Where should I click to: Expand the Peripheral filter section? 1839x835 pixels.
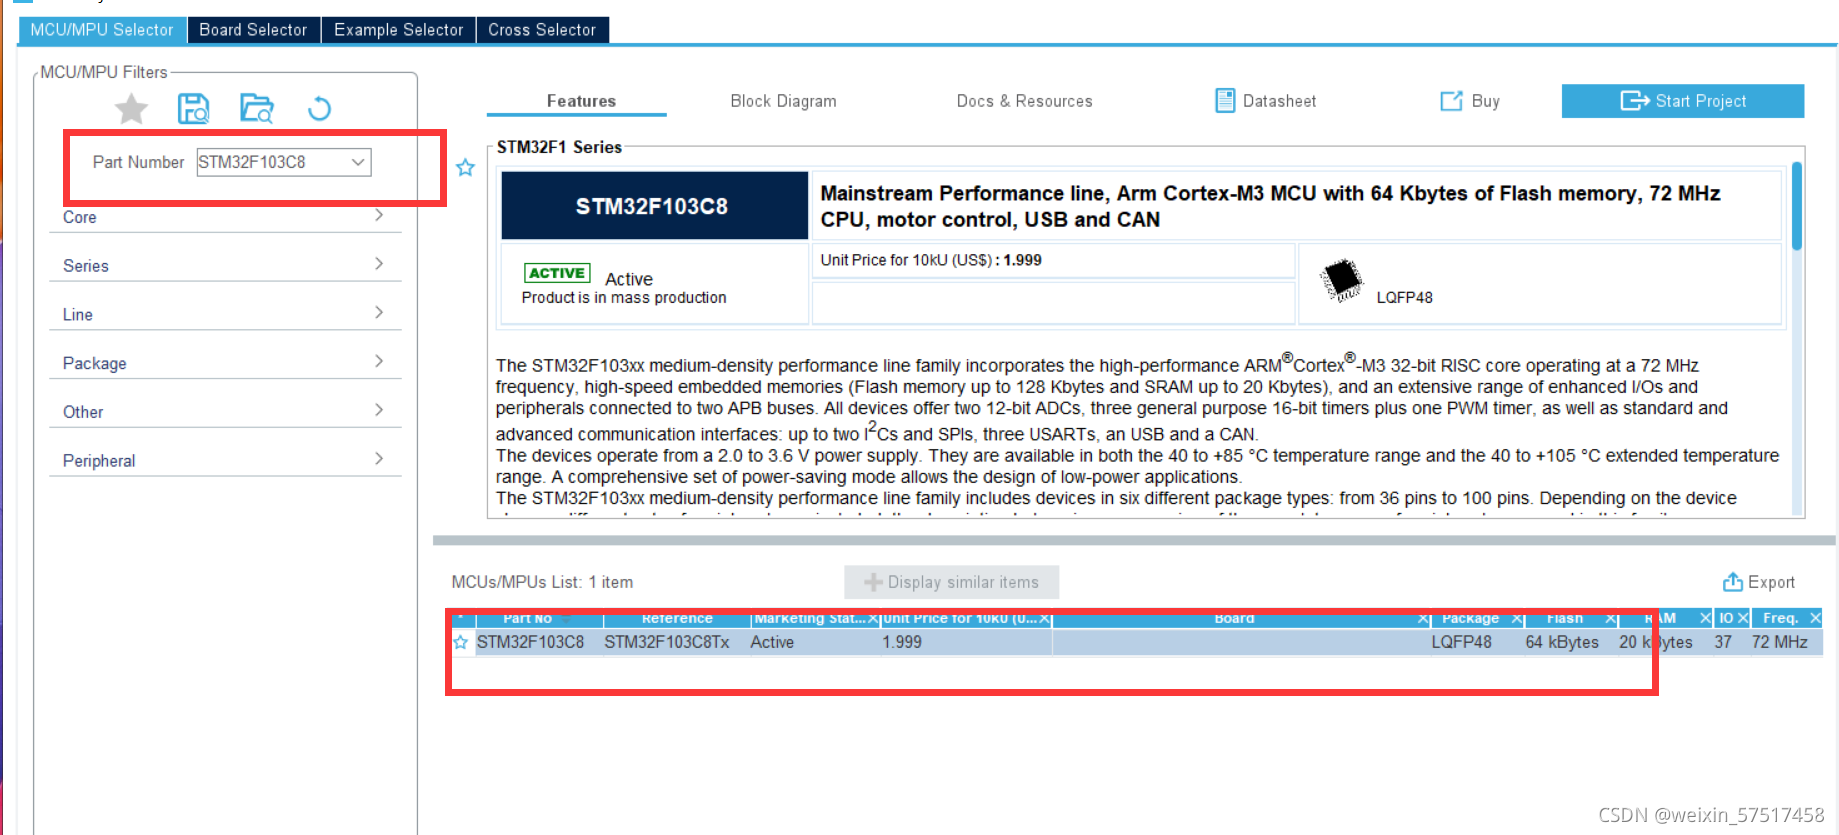coord(225,460)
